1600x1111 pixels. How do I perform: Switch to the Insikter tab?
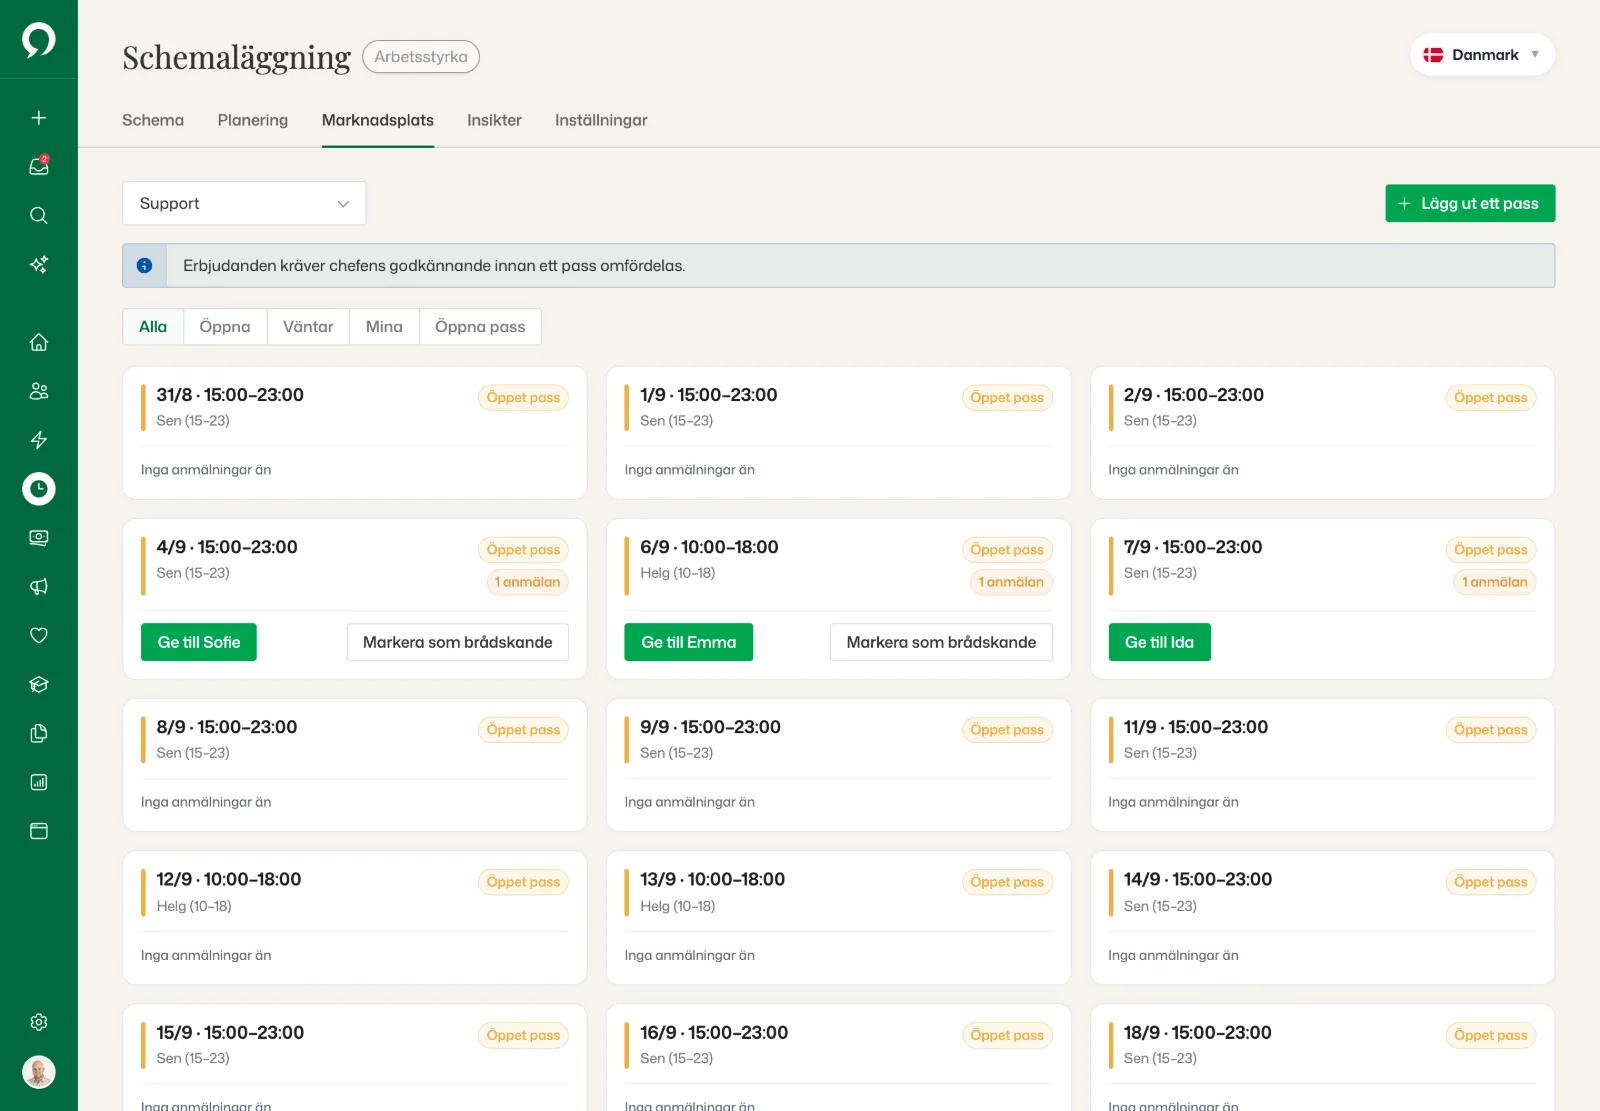(494, 120)
